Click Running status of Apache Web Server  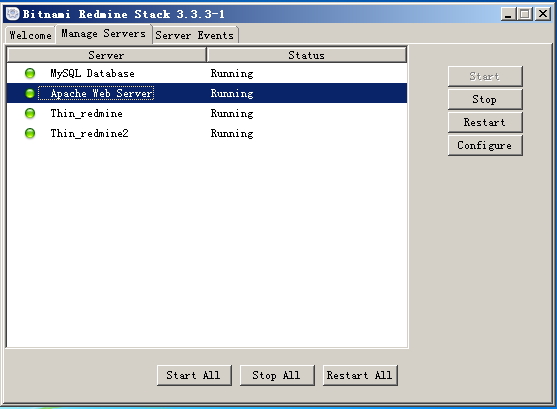click(232, 93)
